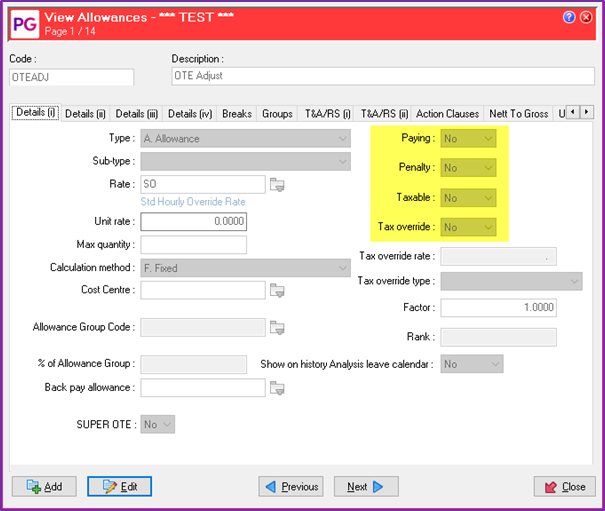The height and width of the screenshot is (511, 605).
Task: Open Back pay allowance lookup icon
Action: coord(278,388)
